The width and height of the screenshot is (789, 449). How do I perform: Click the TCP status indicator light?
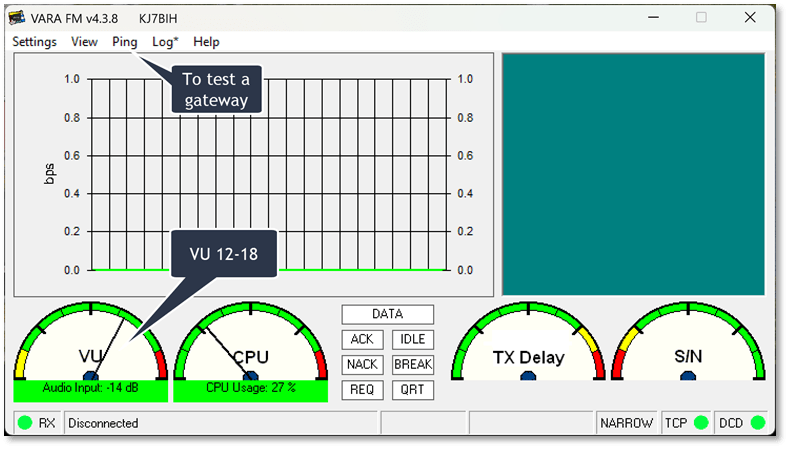coord(701,423)
